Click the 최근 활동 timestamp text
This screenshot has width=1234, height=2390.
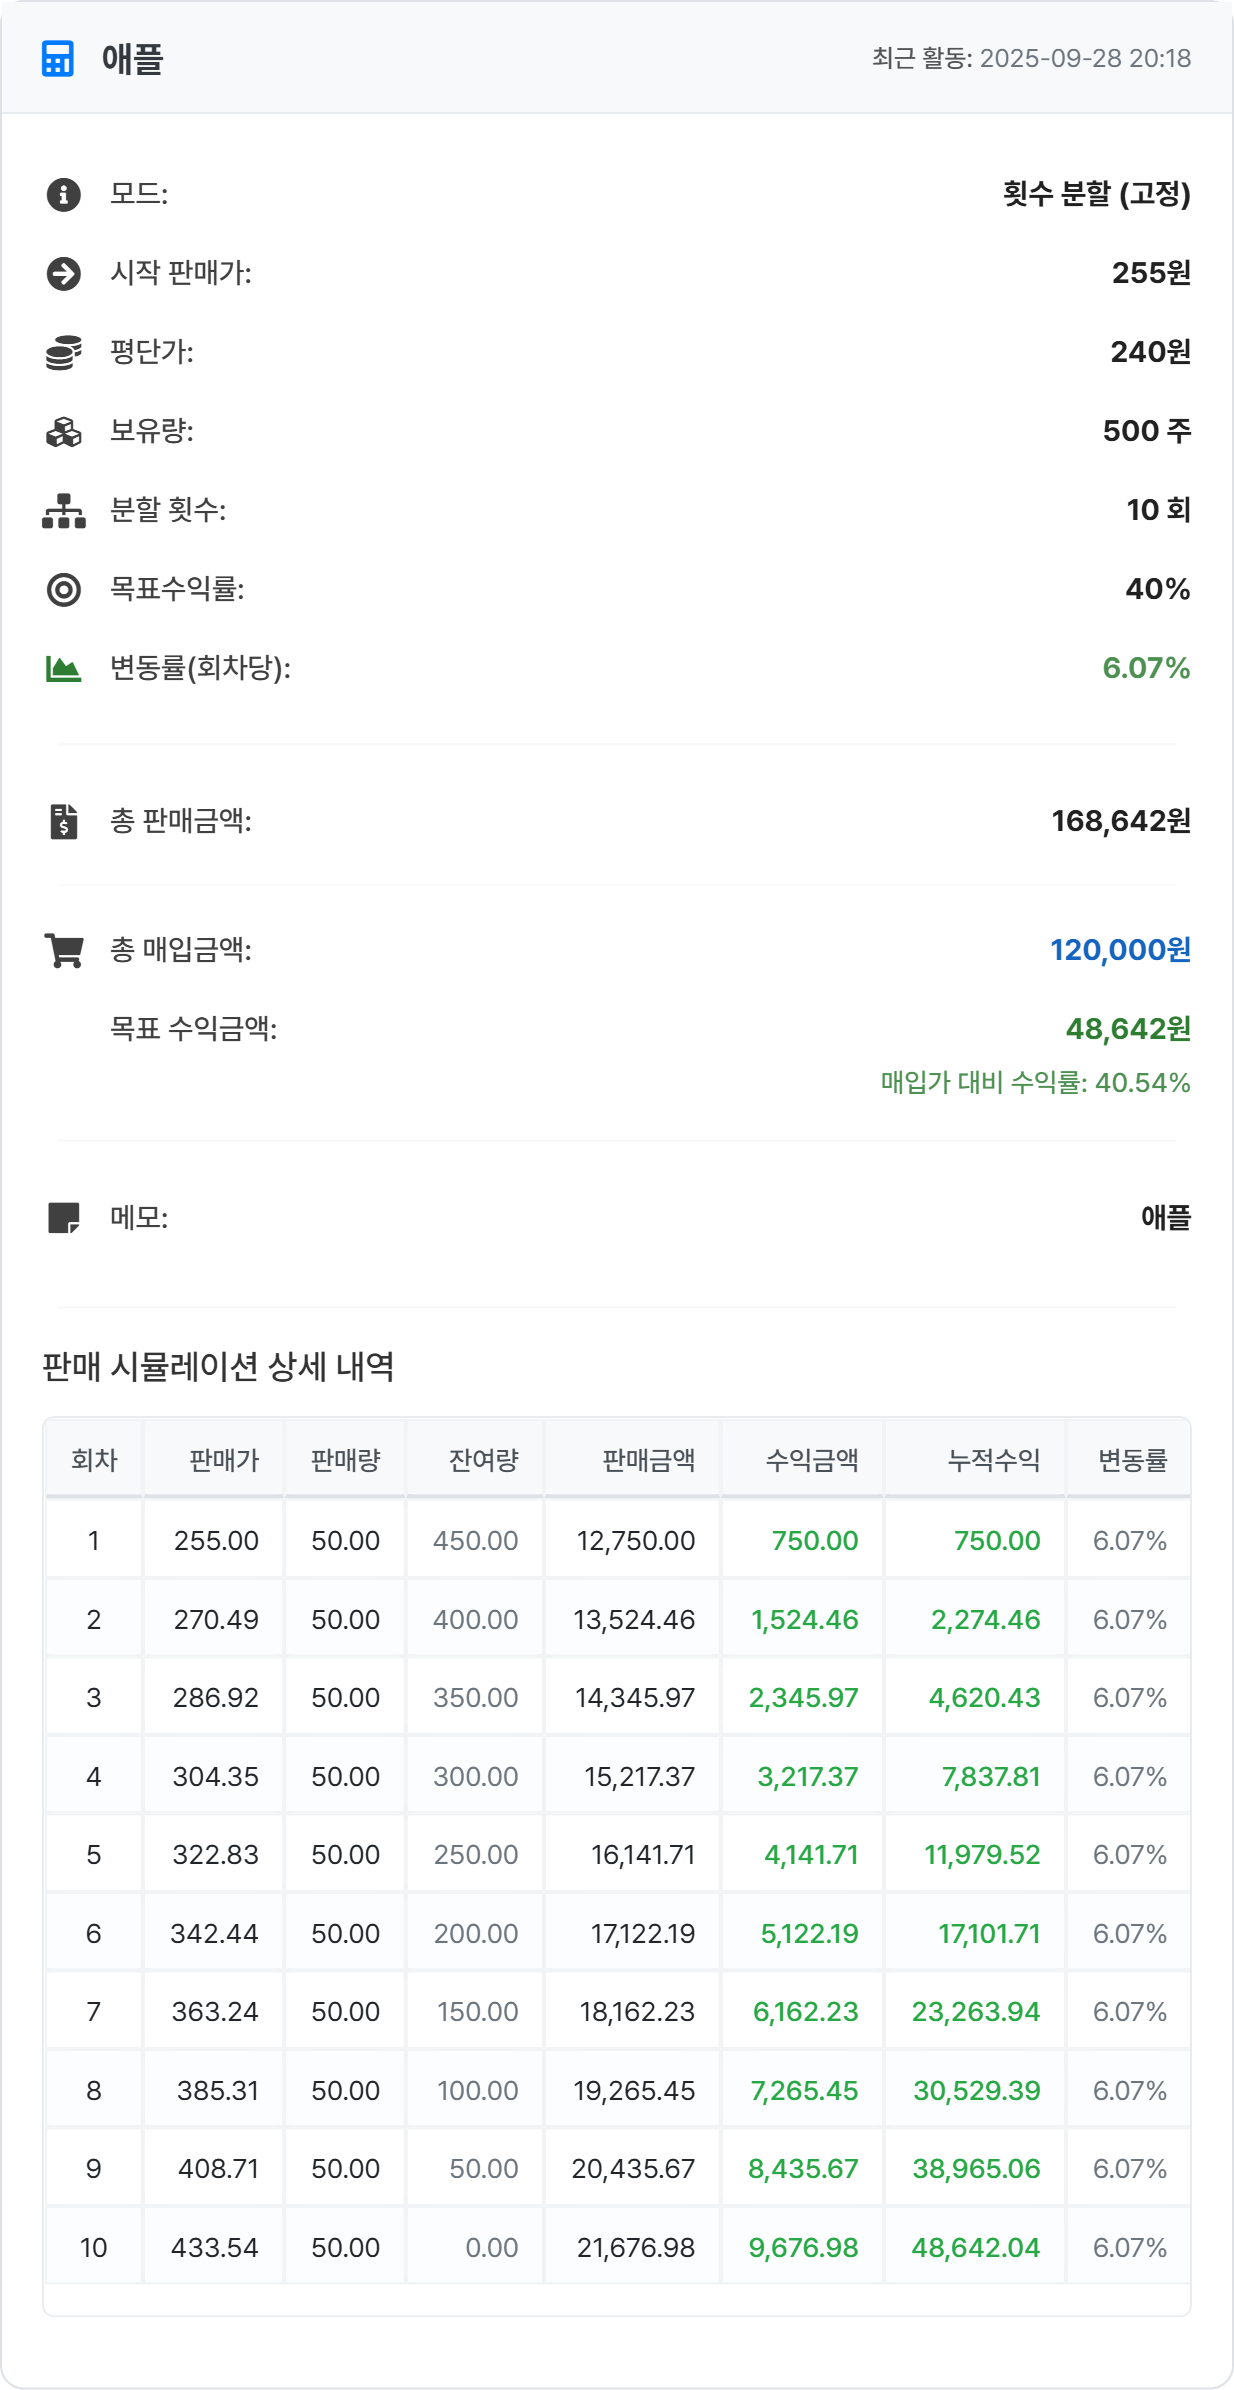[1030, 58]
